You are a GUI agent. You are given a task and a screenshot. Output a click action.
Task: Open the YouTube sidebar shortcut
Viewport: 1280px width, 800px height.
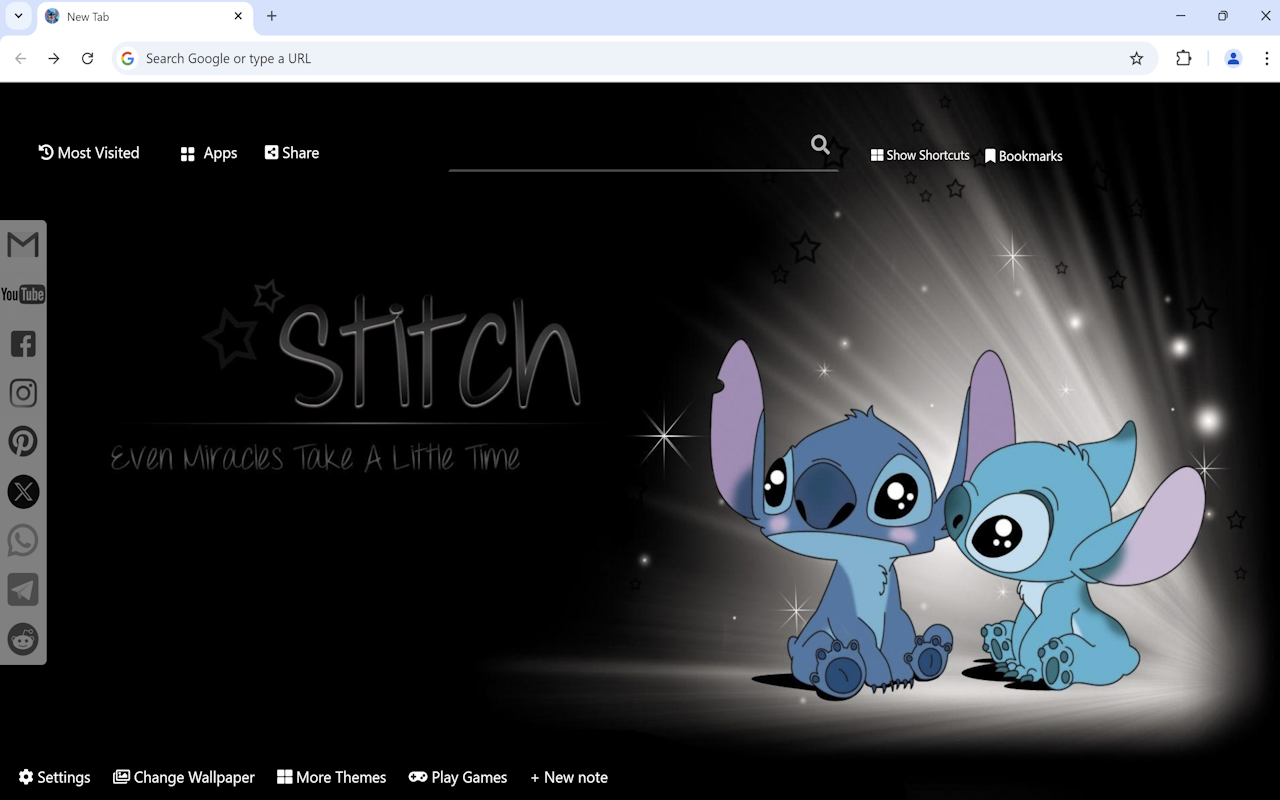(x=22, y=293)
